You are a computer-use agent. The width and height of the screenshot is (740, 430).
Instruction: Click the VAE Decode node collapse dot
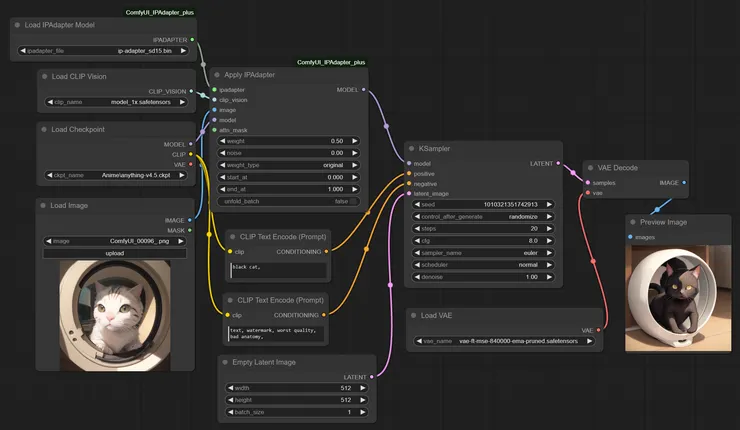coord(592,168)
